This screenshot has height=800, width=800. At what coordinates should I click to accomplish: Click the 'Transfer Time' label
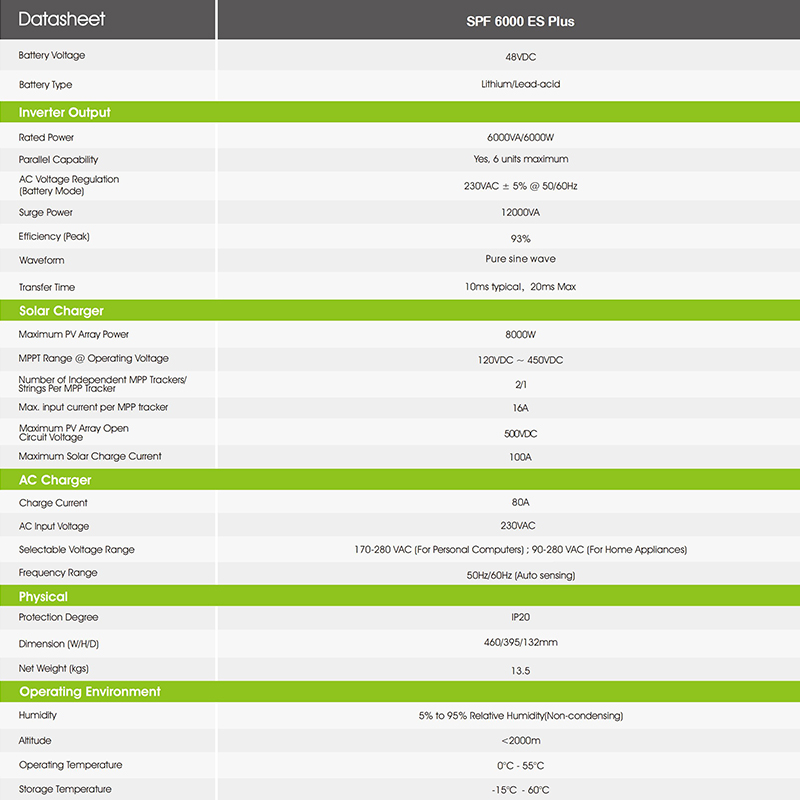click(46, 287)
